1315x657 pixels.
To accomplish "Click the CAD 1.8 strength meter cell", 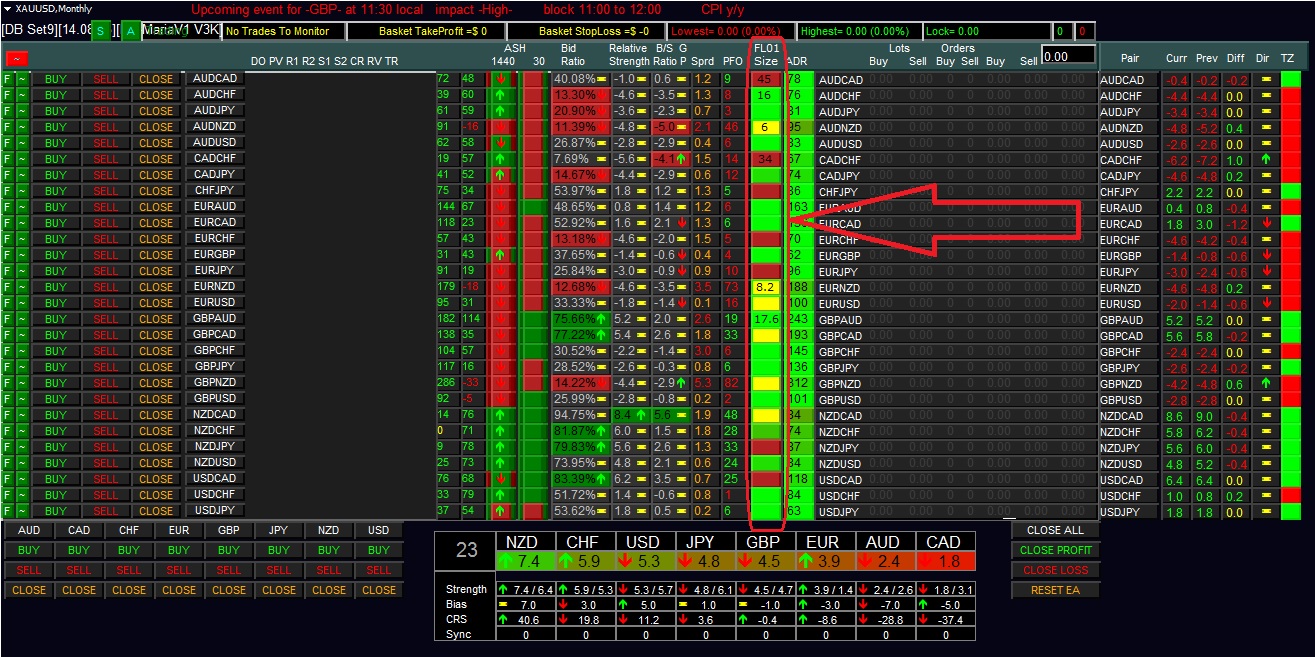I will click(x=945, y=561).
